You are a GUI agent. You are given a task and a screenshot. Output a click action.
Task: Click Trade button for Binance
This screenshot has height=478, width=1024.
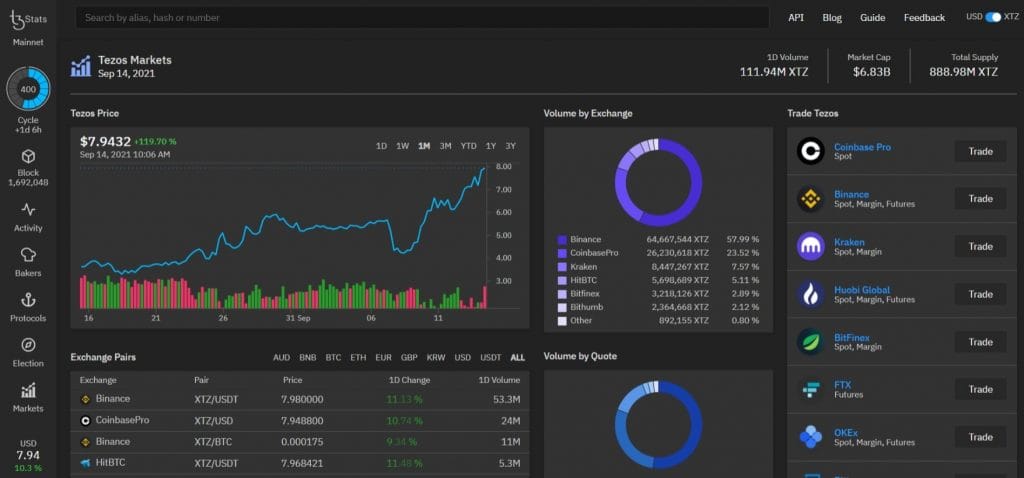click(980, 199)
